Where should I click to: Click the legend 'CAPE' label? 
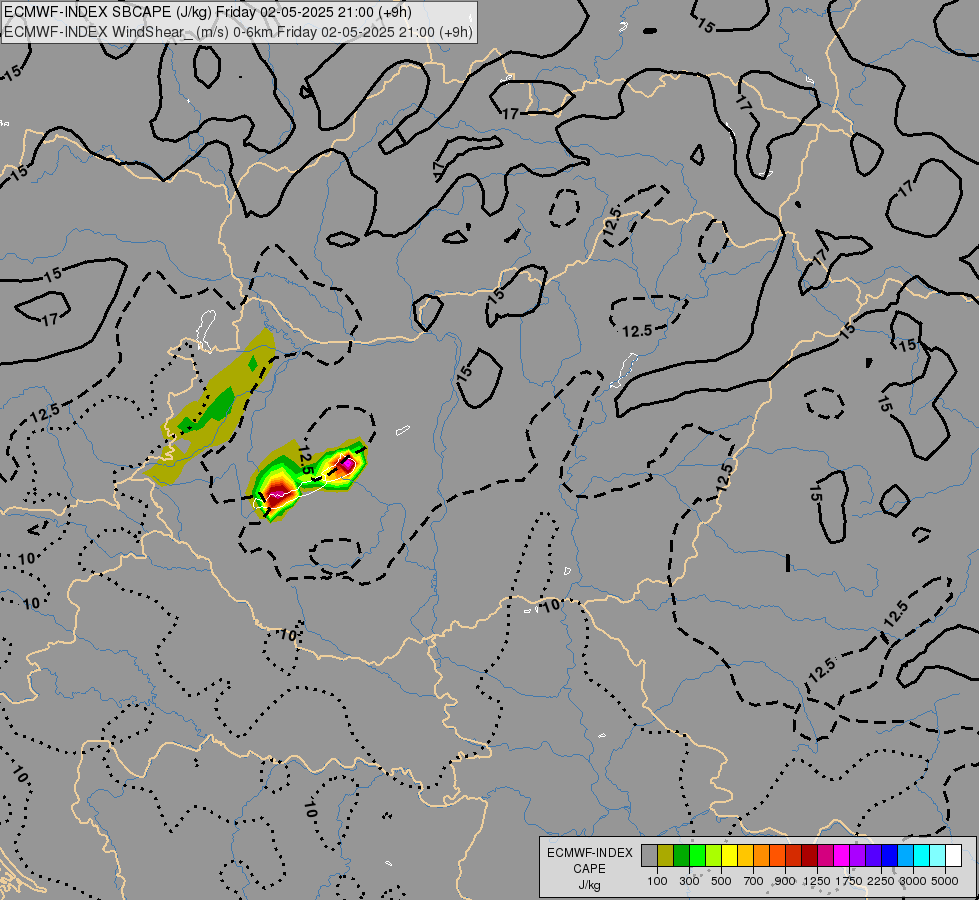(589, 869)
